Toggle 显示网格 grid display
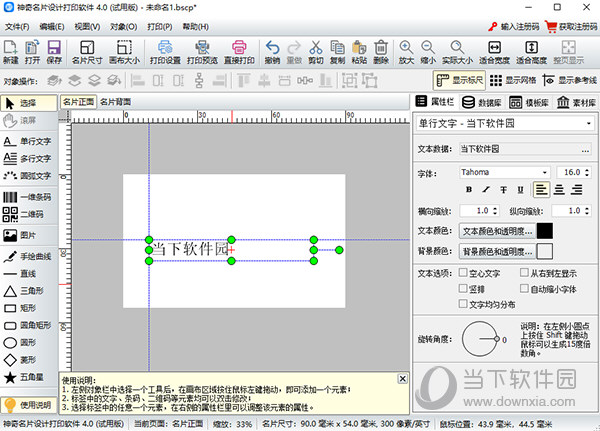Image resolution: width=600 pixels, height=431 pixels. coord(513,80)
